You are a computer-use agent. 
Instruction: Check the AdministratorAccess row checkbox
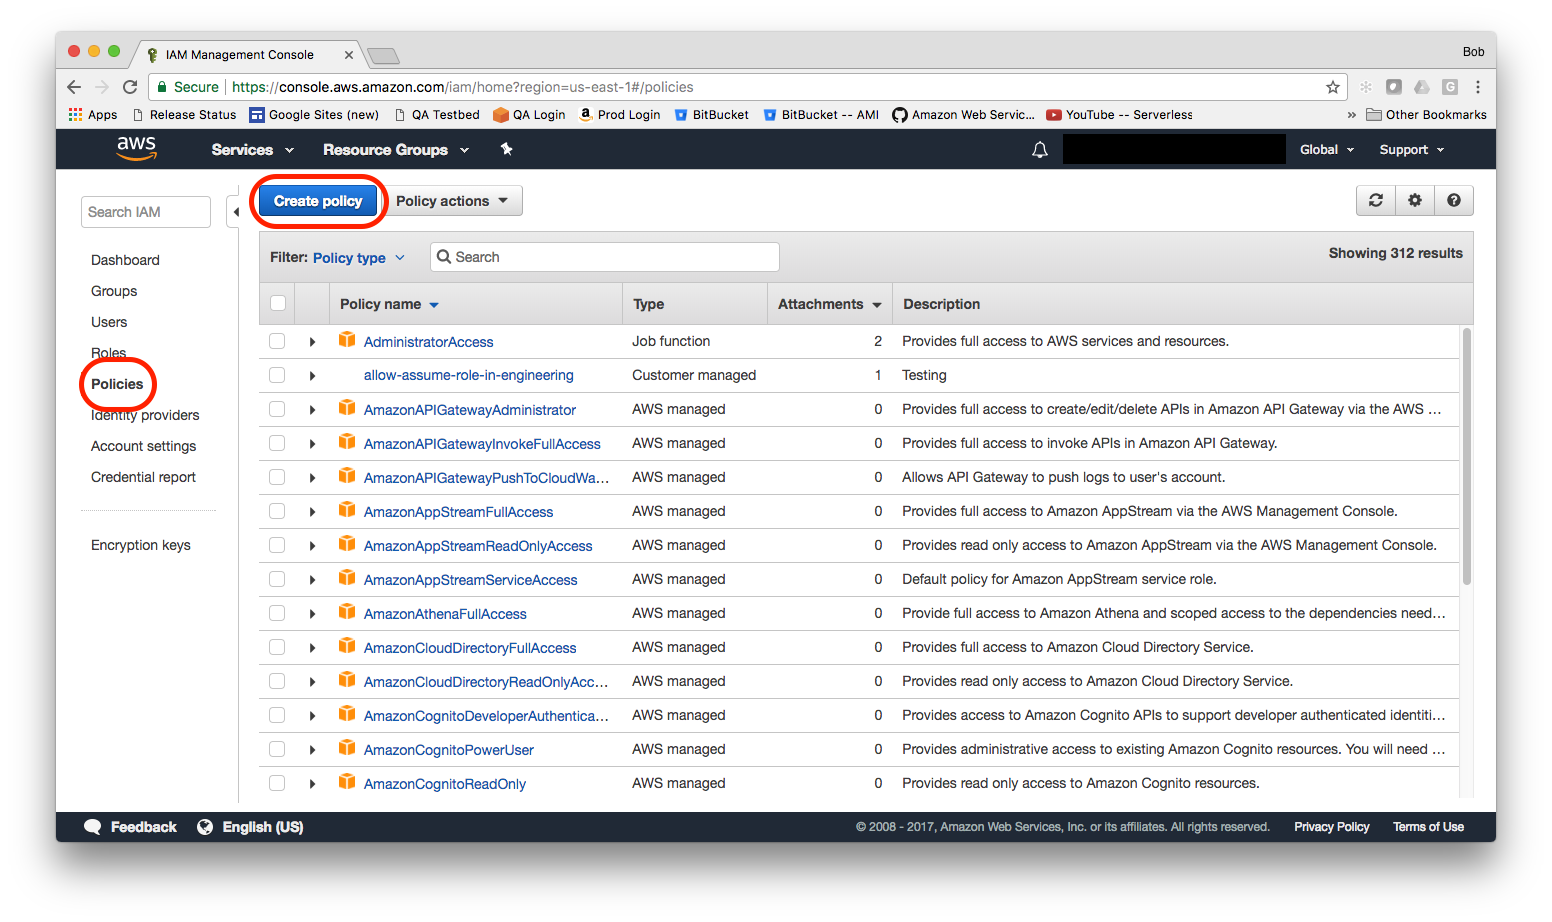[x=277, y=341]
